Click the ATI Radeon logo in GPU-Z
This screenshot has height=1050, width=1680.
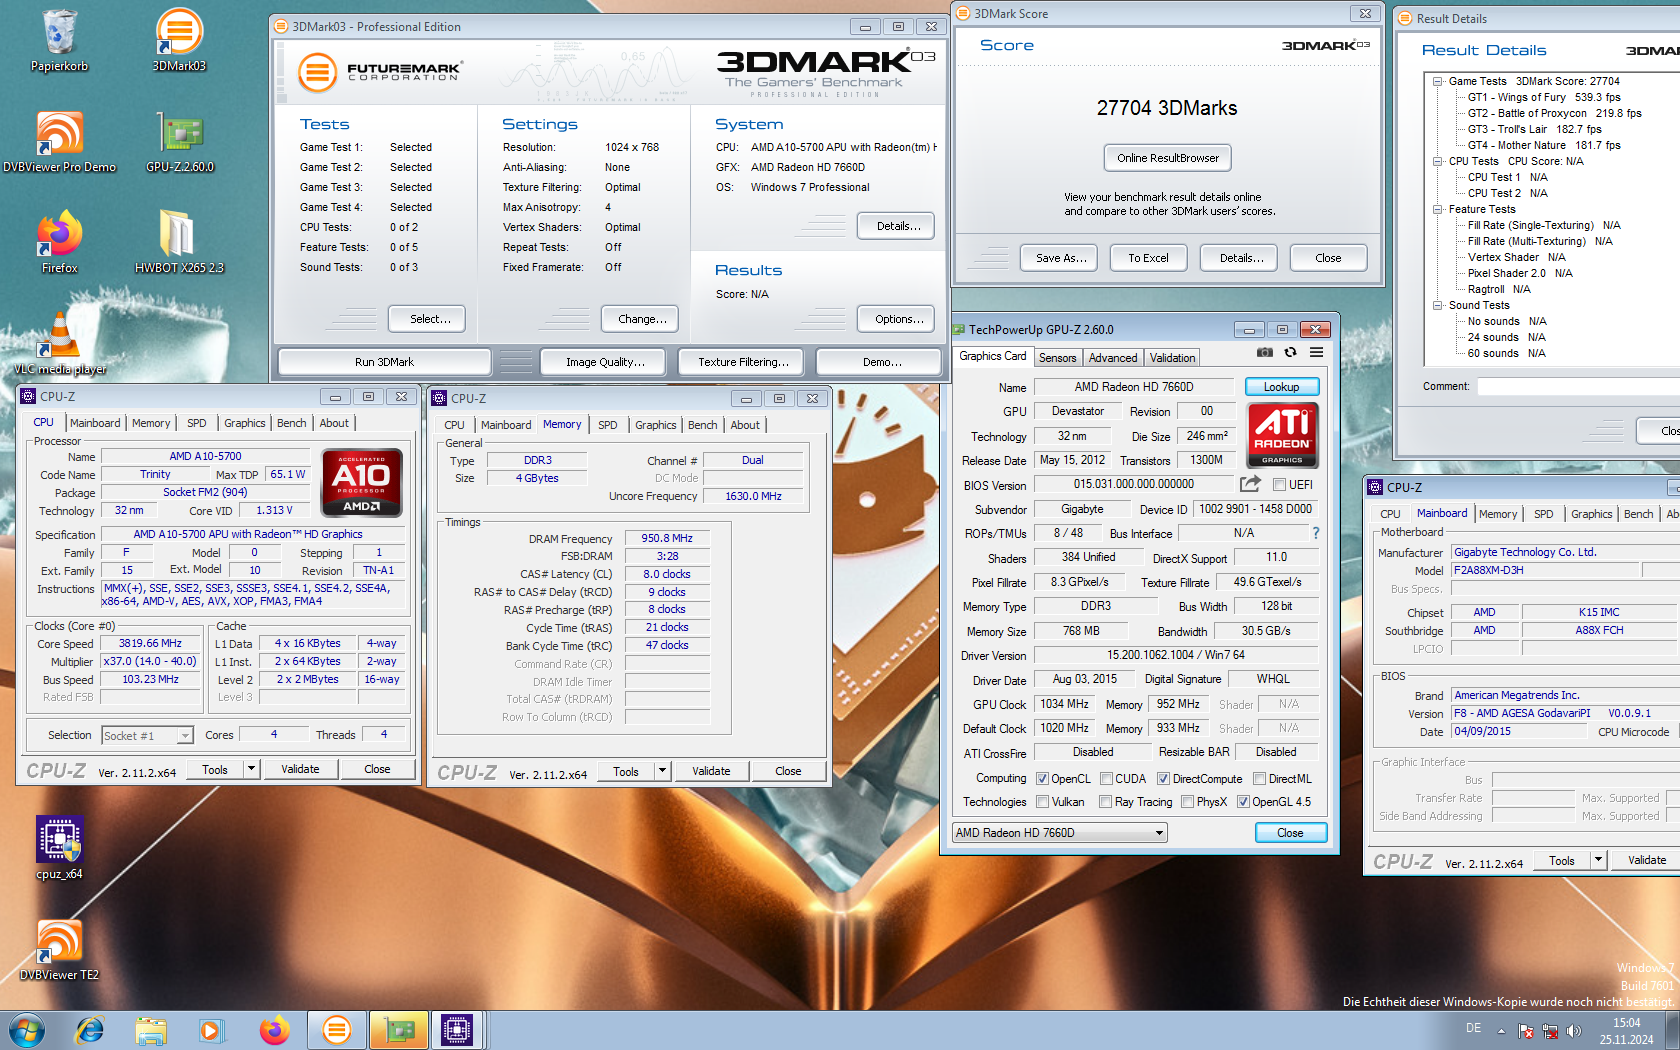1282,435
